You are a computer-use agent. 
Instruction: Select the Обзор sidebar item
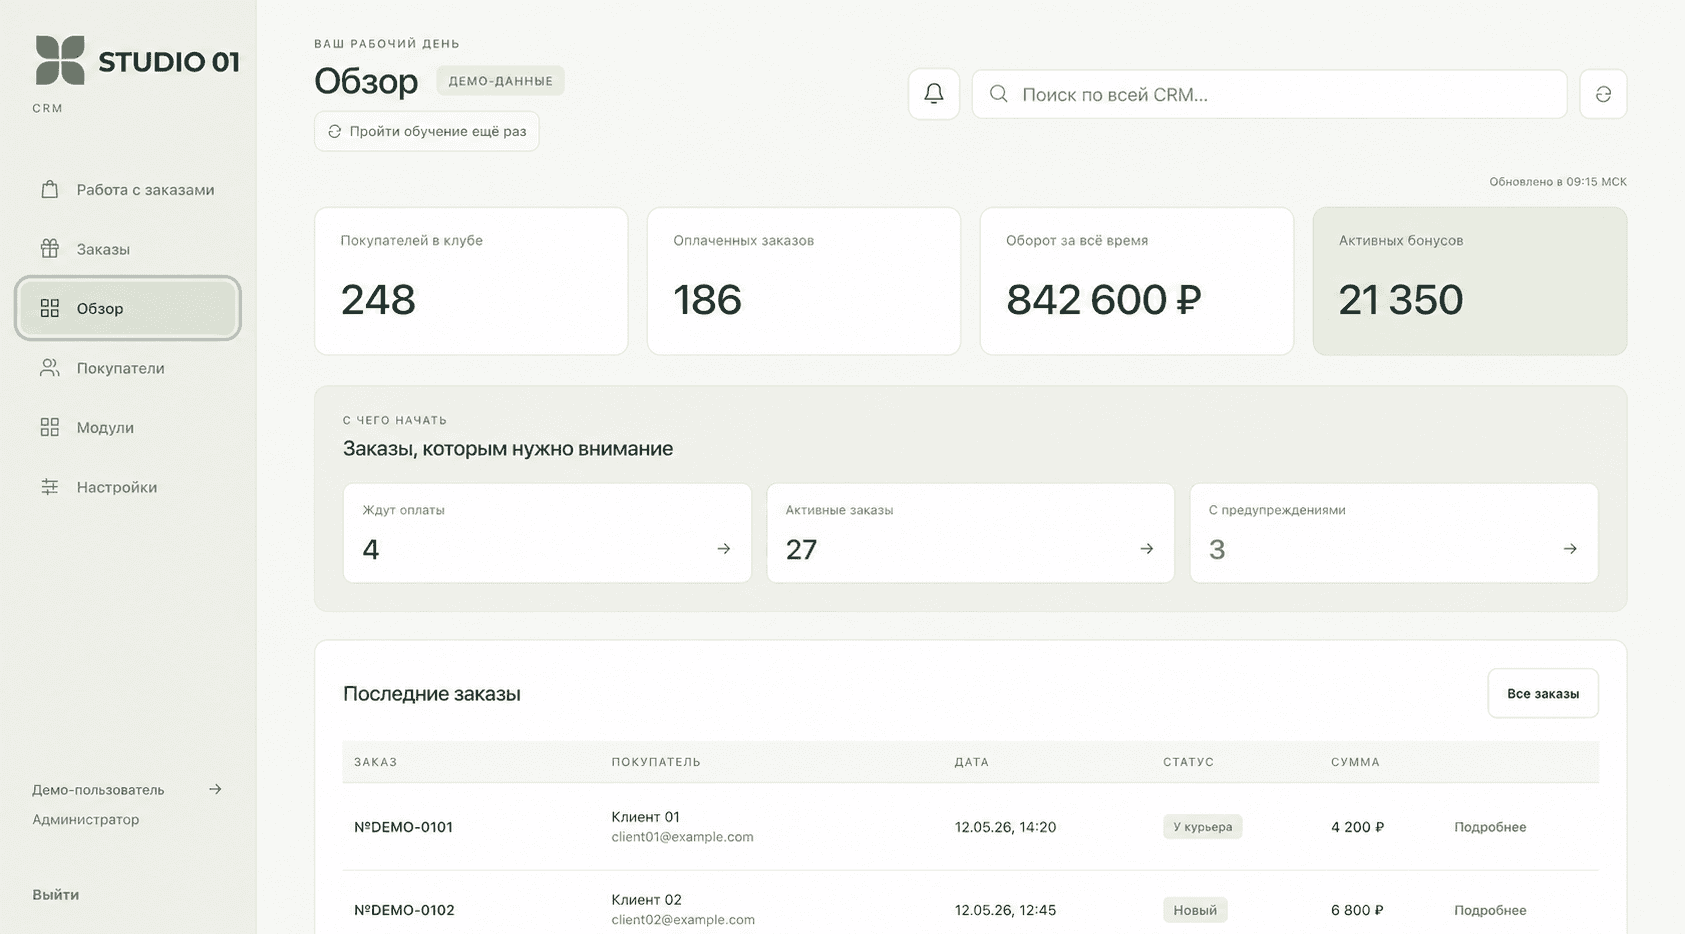[128, 308]
